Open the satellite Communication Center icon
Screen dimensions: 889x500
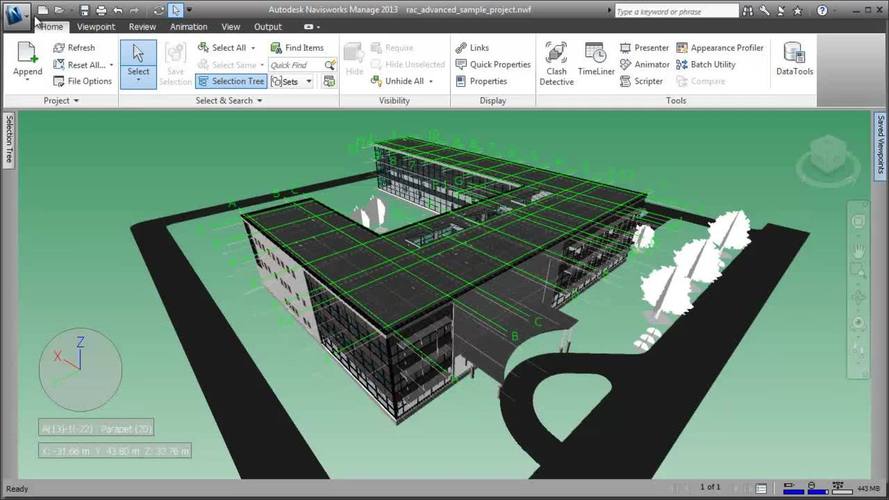pyautogui.click(x=781, y=11)
